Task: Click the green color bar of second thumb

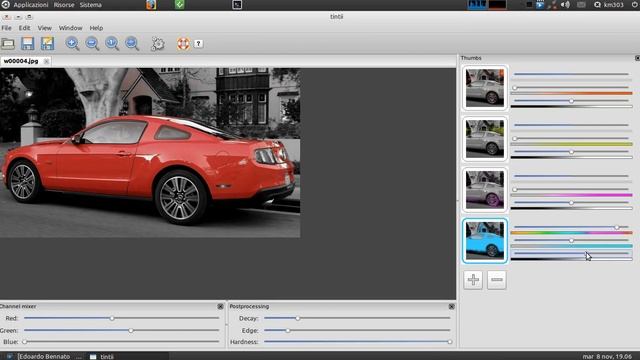Action: click(x=571, y=144)
